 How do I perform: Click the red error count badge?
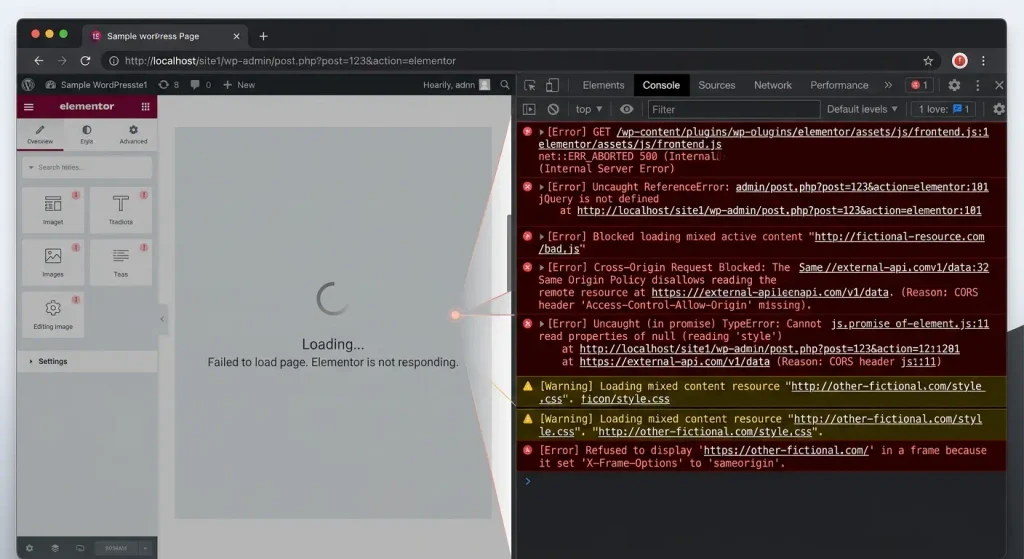(920, 85)
